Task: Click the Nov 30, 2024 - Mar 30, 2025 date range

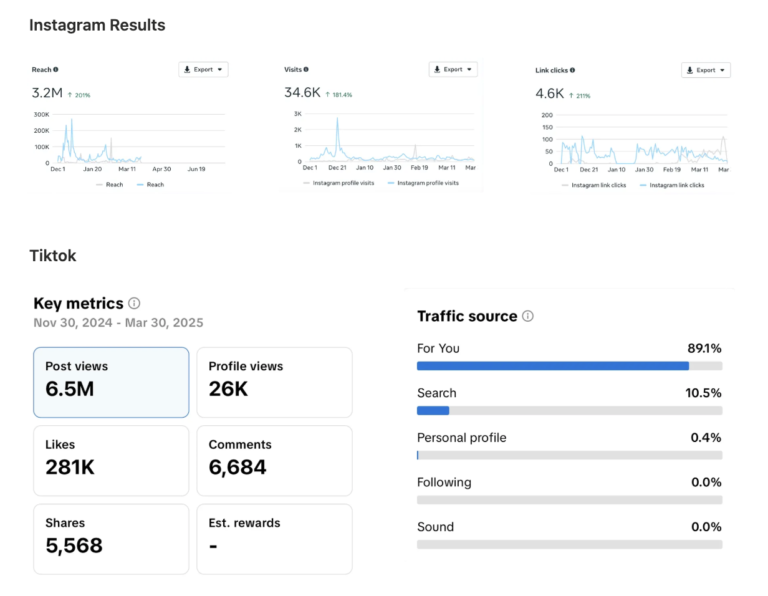Action: tap(118, 323)
